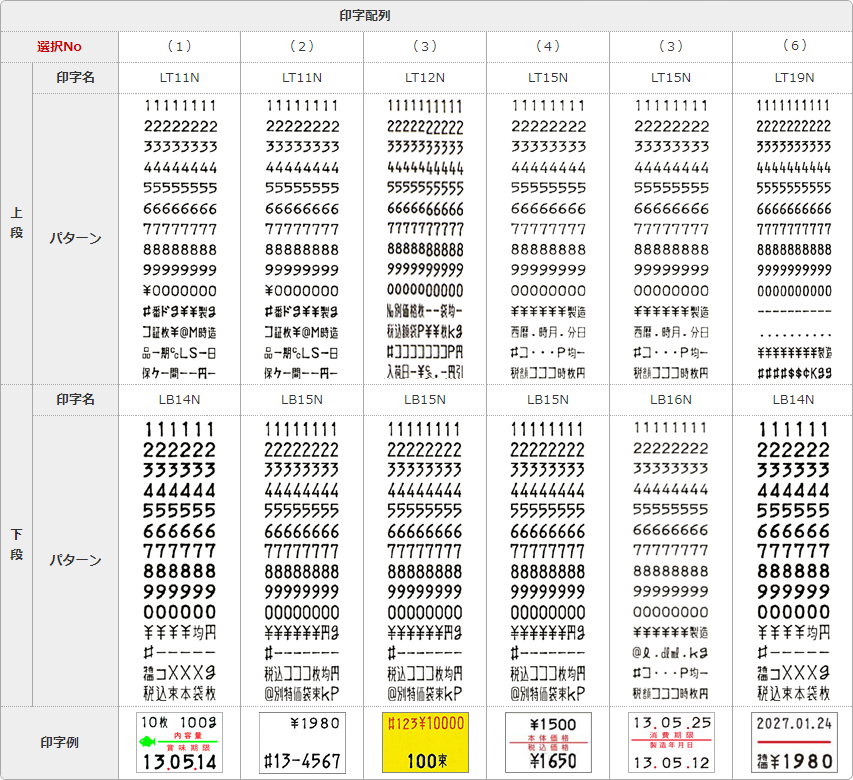The width and height of the screenshot is (853, 780).
Task: Select column number (4) header
Action: pos(548,47)
